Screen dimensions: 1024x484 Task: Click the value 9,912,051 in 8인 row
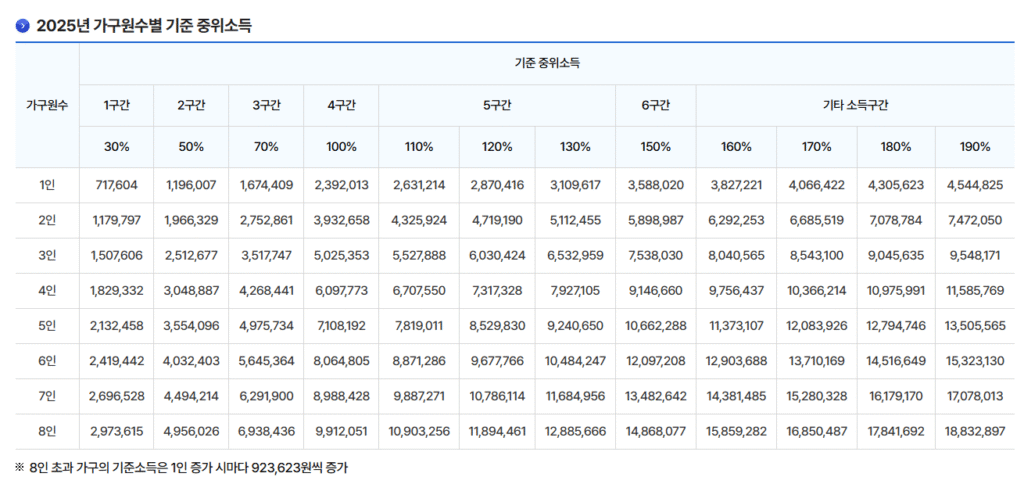point(341,432)
